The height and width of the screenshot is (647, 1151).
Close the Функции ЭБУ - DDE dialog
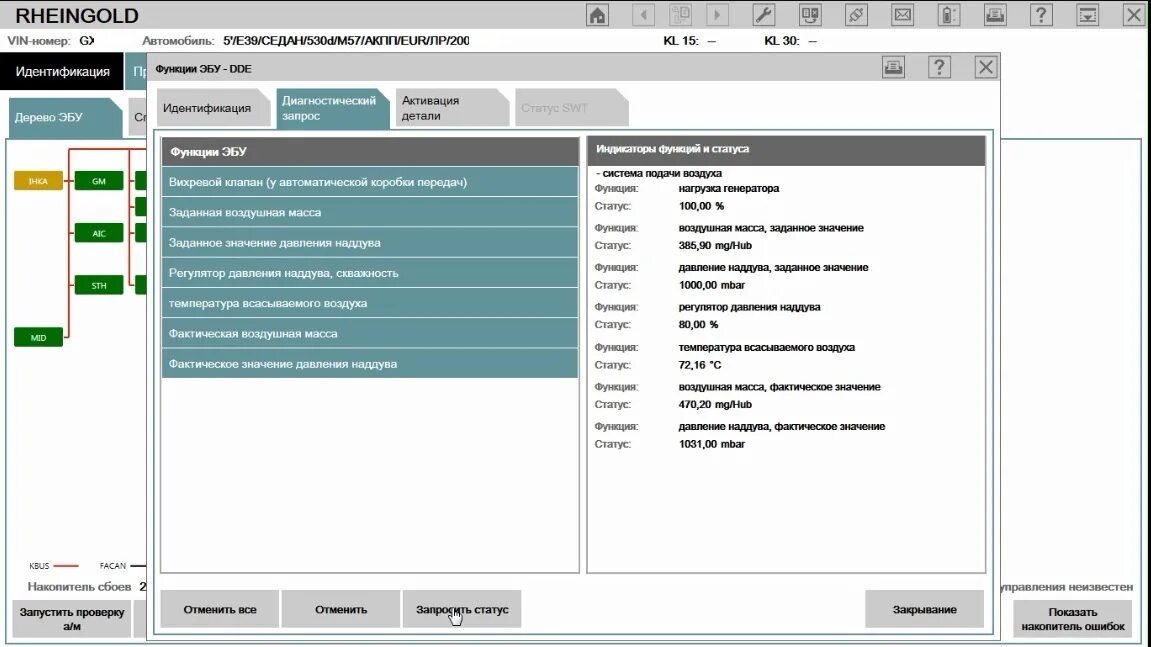986,68
